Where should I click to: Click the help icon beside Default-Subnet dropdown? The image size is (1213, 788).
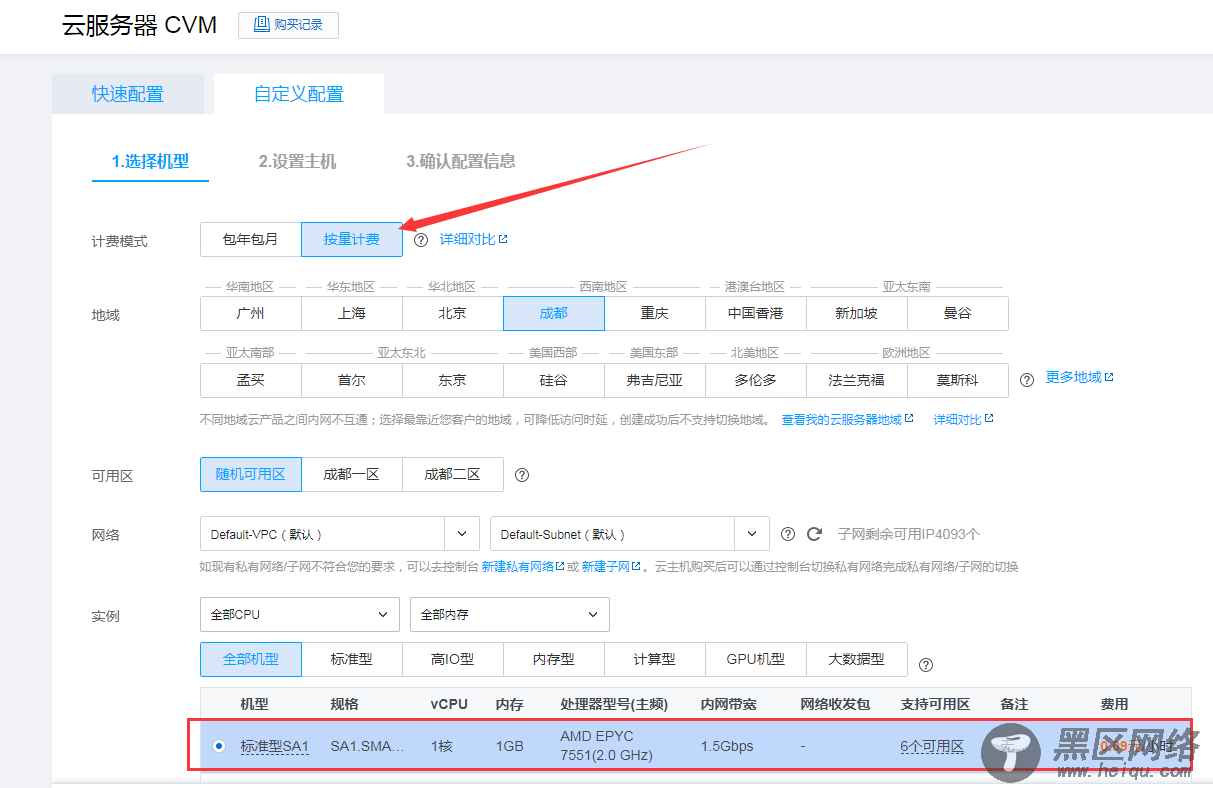click(788, 534)
